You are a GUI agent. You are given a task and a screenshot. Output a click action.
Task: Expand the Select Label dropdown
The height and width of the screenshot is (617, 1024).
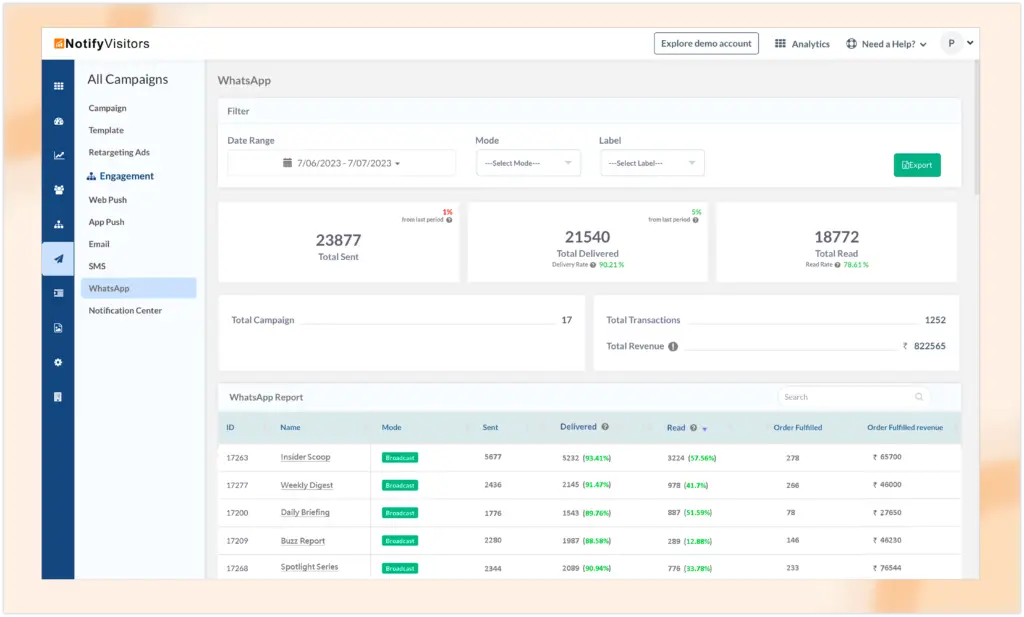(x=652, y=163)
